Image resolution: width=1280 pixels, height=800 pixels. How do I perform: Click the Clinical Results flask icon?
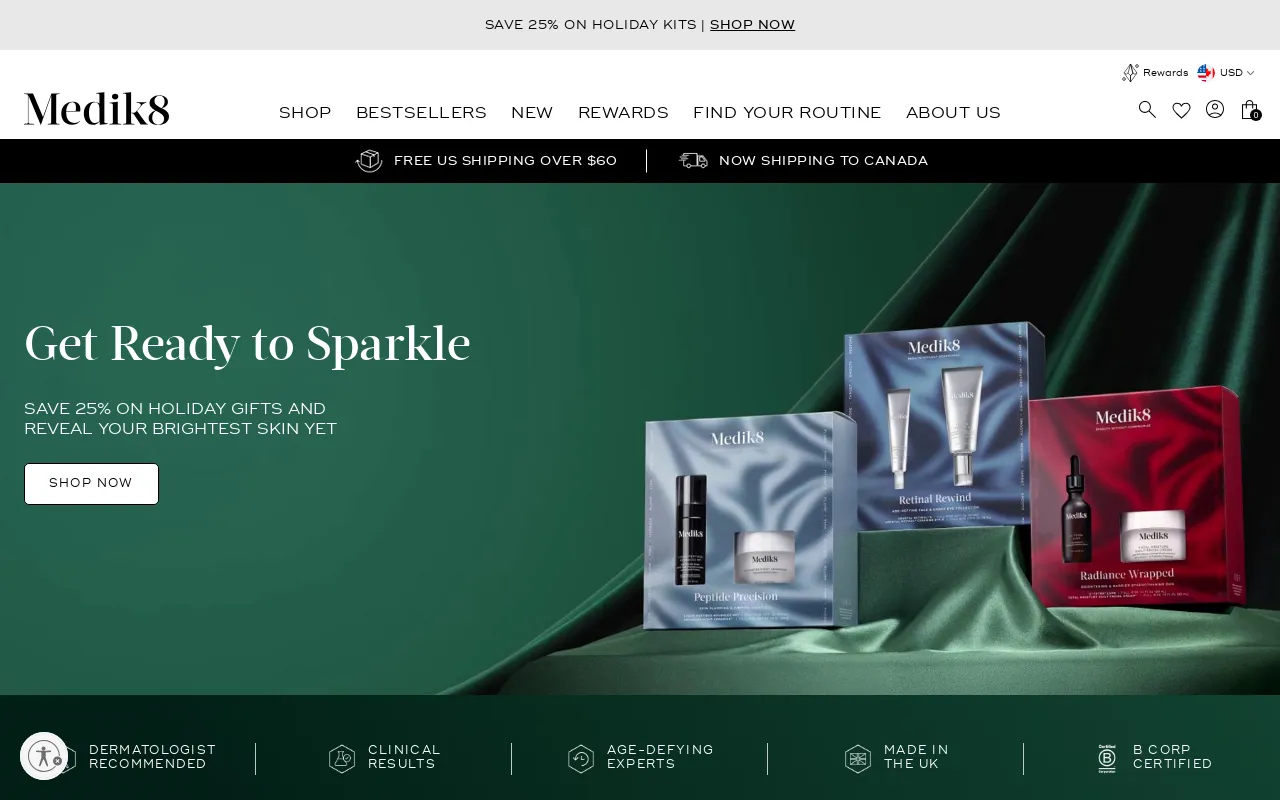[x=342, y=759]
